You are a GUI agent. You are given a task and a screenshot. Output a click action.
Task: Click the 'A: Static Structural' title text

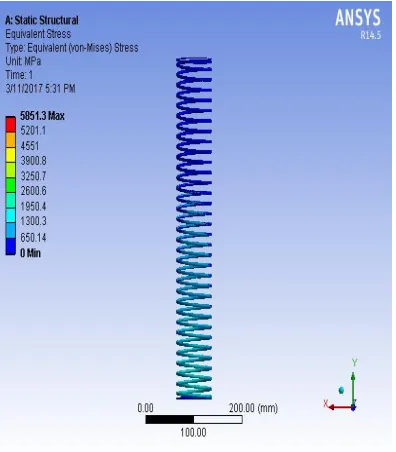pos(42,20)
